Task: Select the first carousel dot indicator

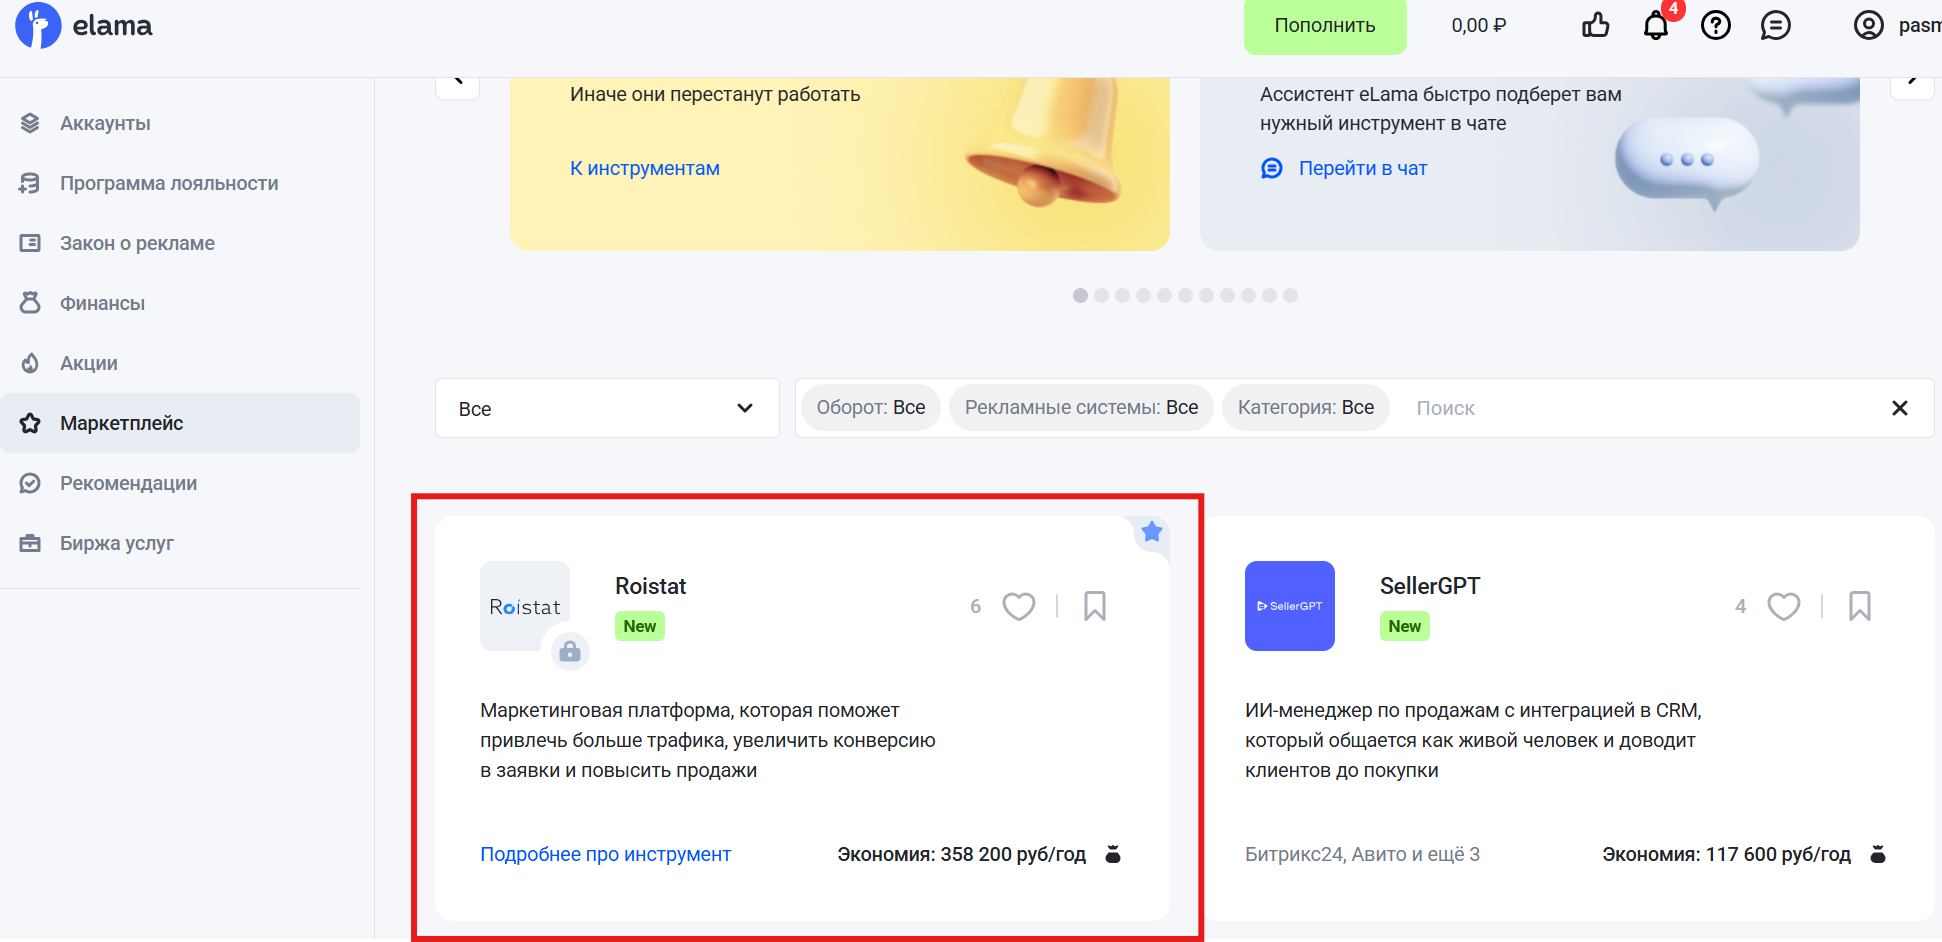Action: click(x=1081, y=295)
